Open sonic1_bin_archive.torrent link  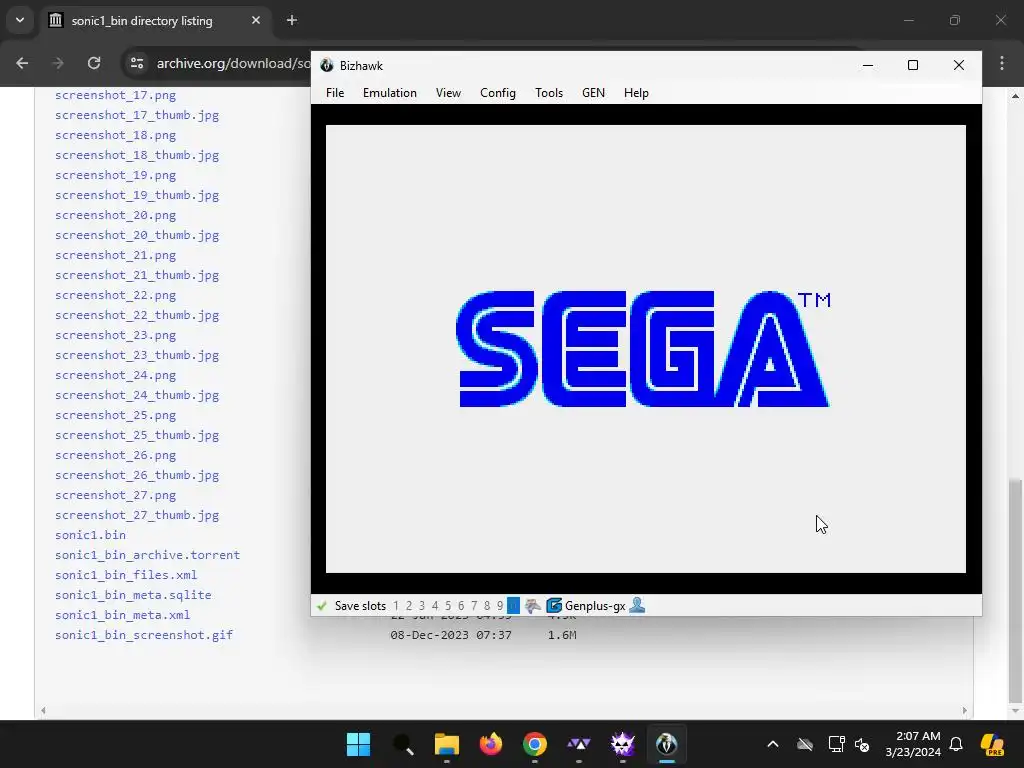[148, 555]
